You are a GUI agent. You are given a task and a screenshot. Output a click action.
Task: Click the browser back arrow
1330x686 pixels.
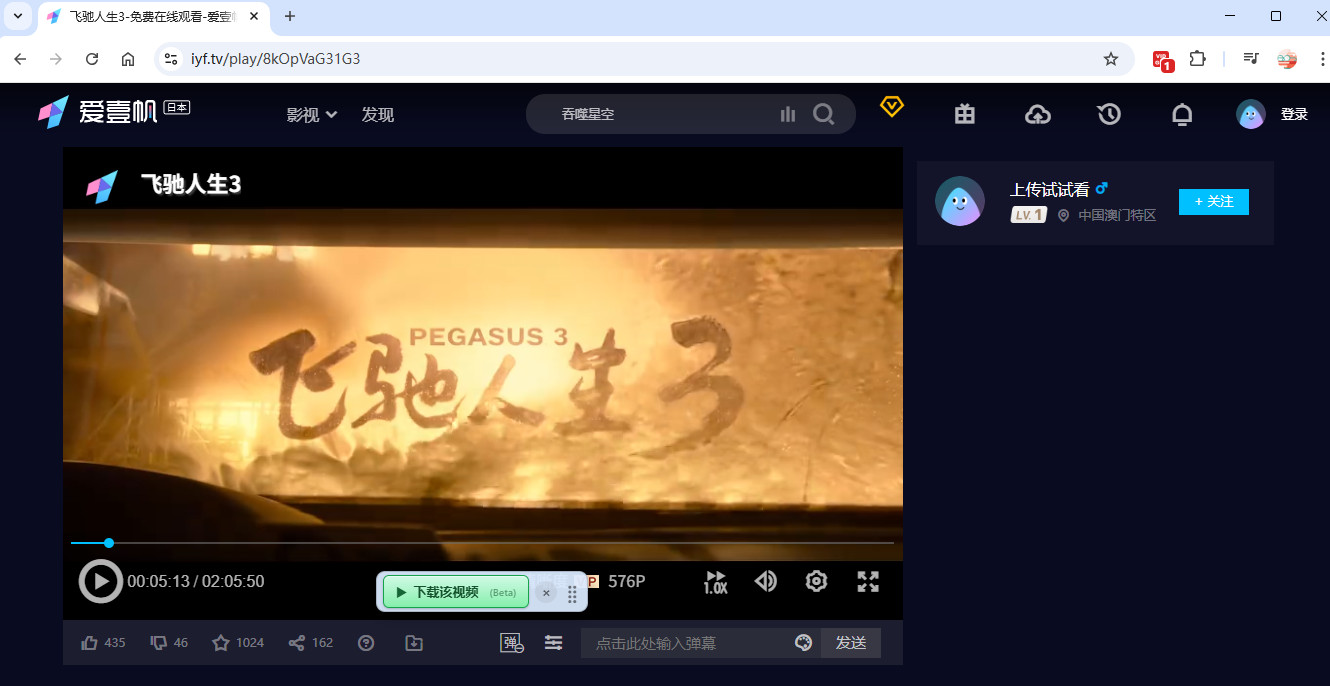point(20,59)
